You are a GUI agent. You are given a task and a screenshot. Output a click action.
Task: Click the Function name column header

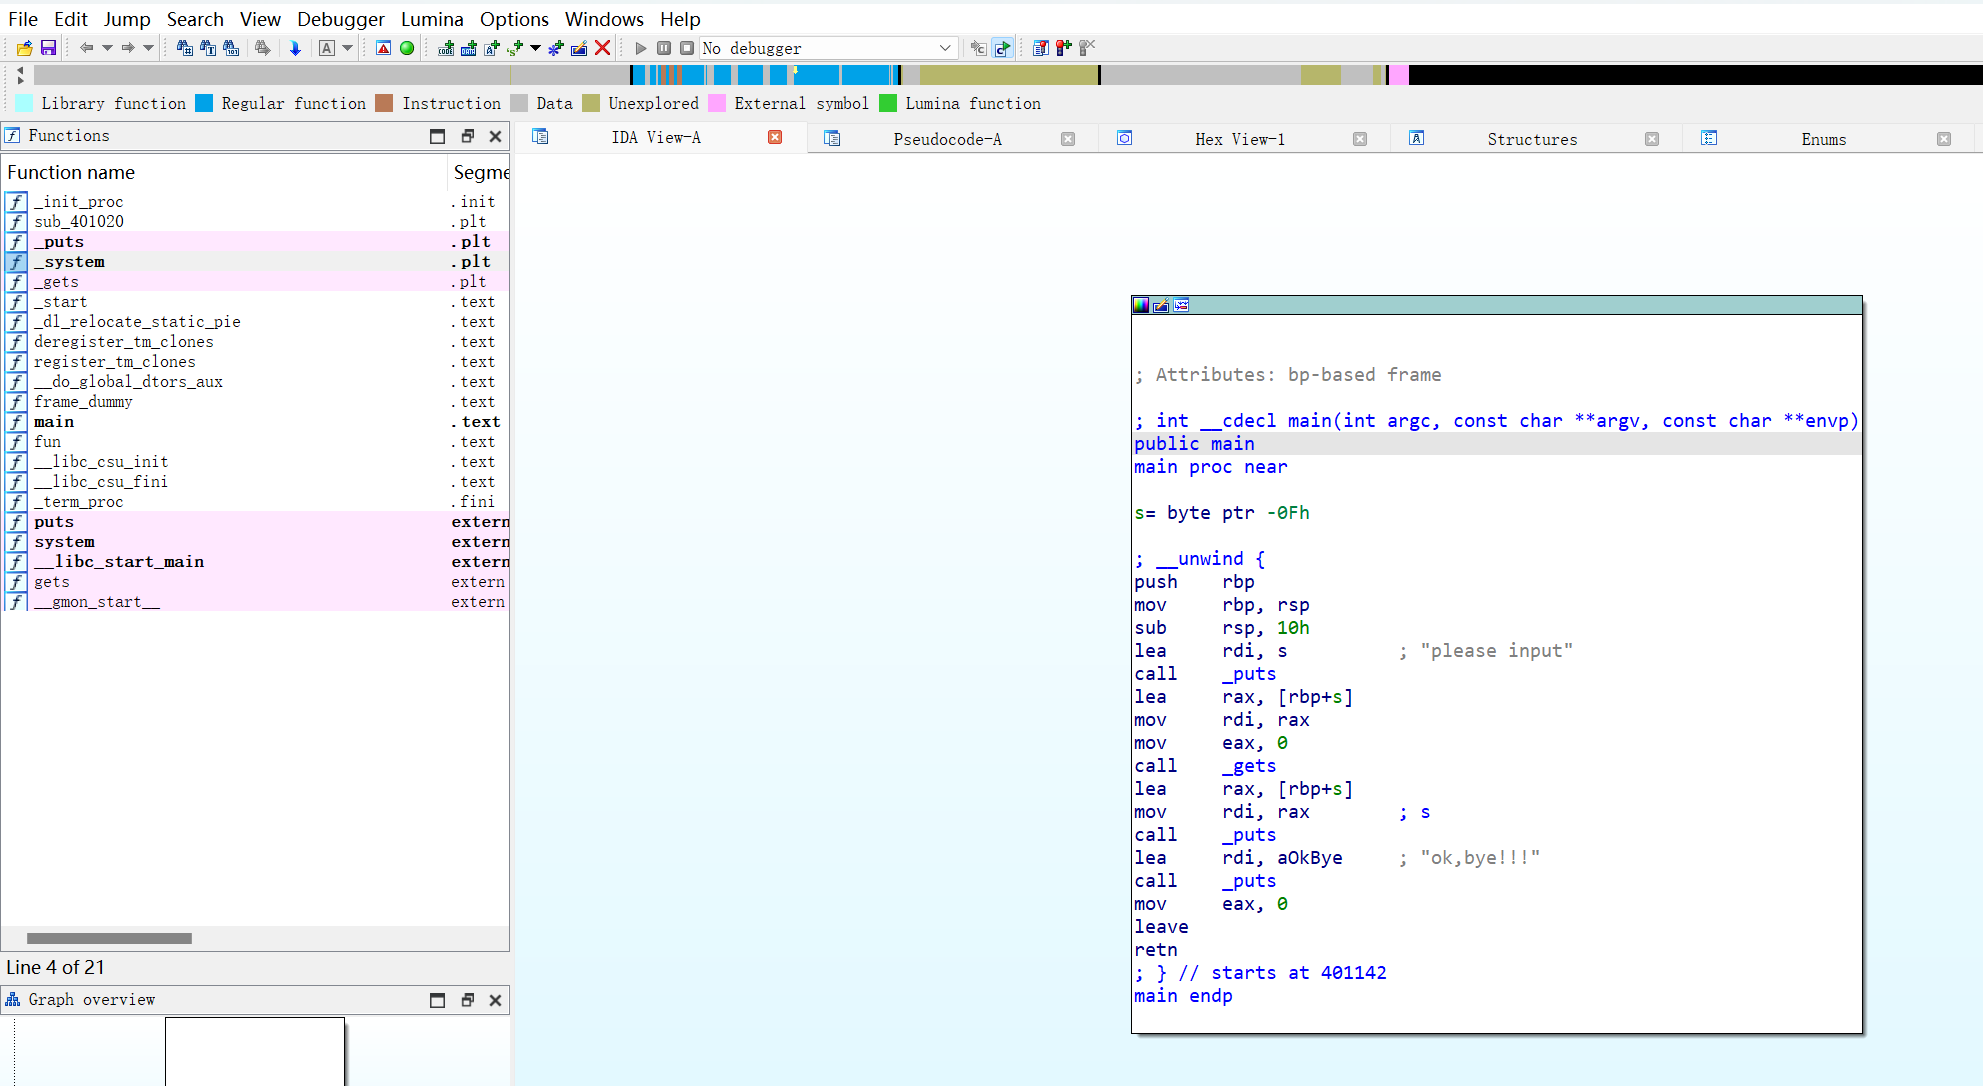click(x=224, y=172)
